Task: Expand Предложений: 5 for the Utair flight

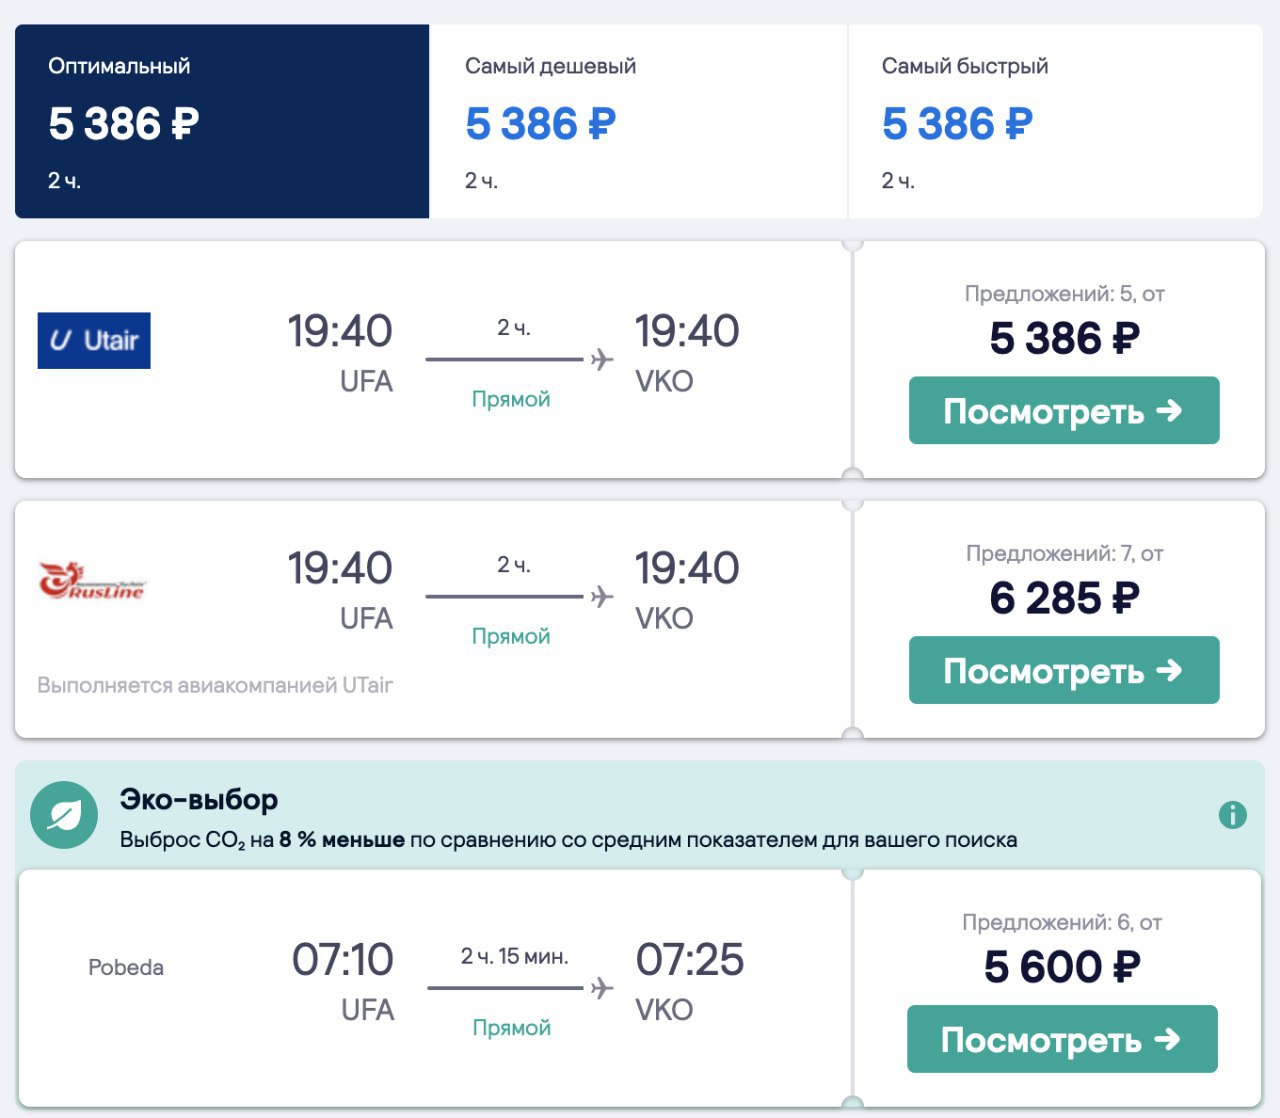Action: pos(1064,293)
